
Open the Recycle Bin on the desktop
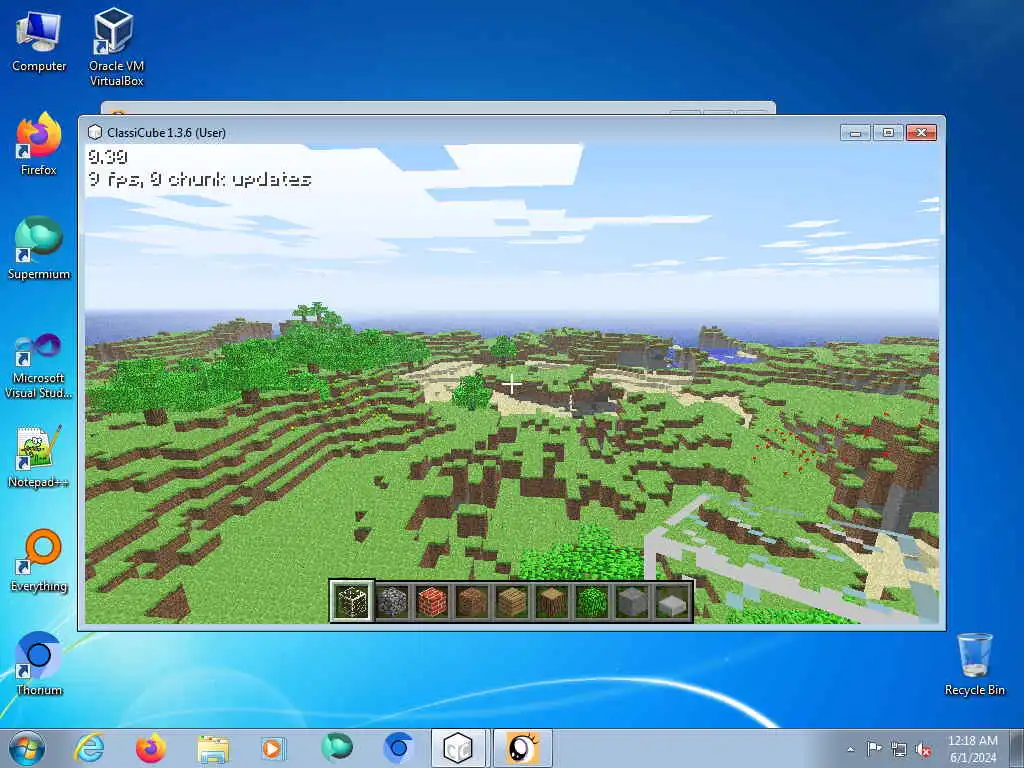click(x=974, y=664)
